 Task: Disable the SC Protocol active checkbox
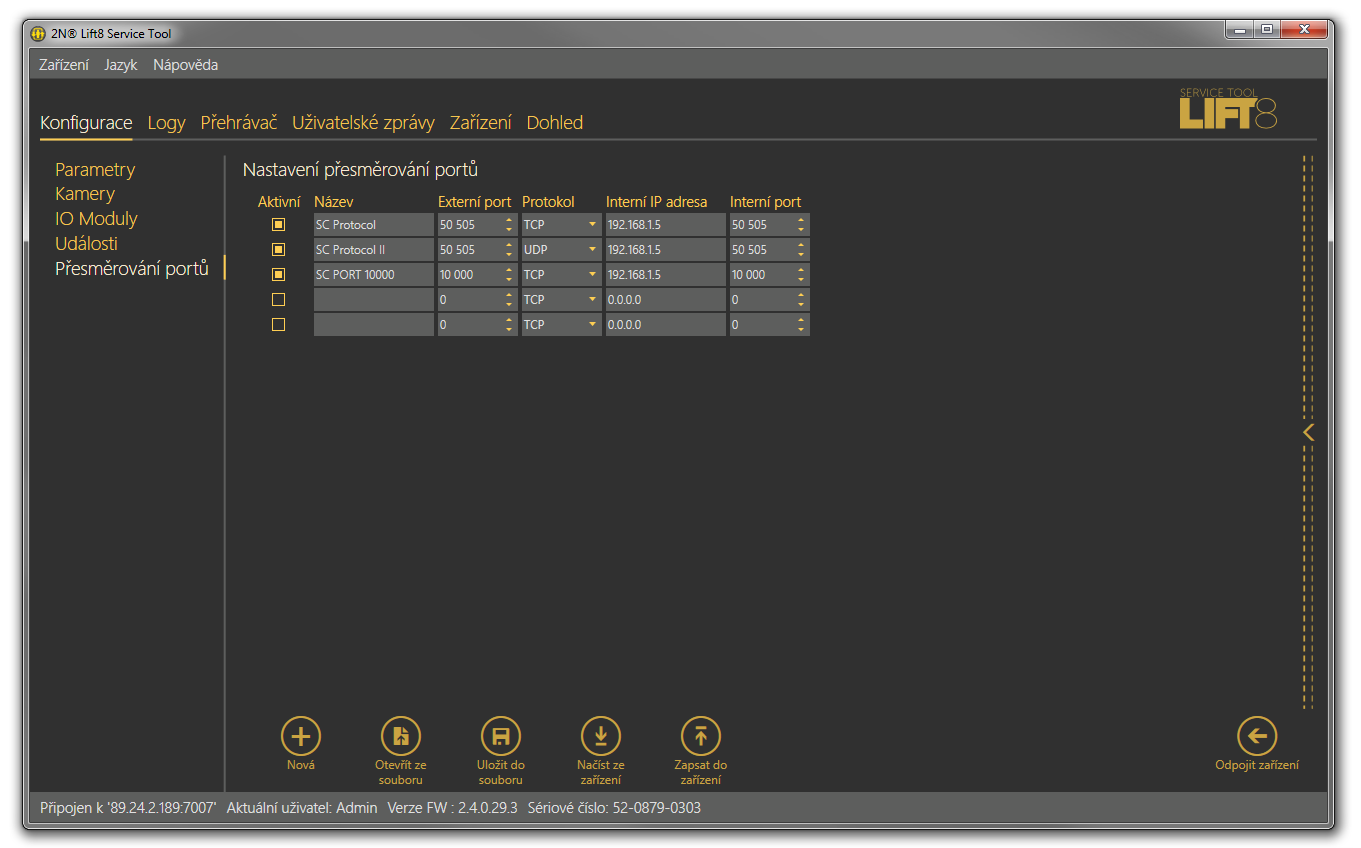279,225
